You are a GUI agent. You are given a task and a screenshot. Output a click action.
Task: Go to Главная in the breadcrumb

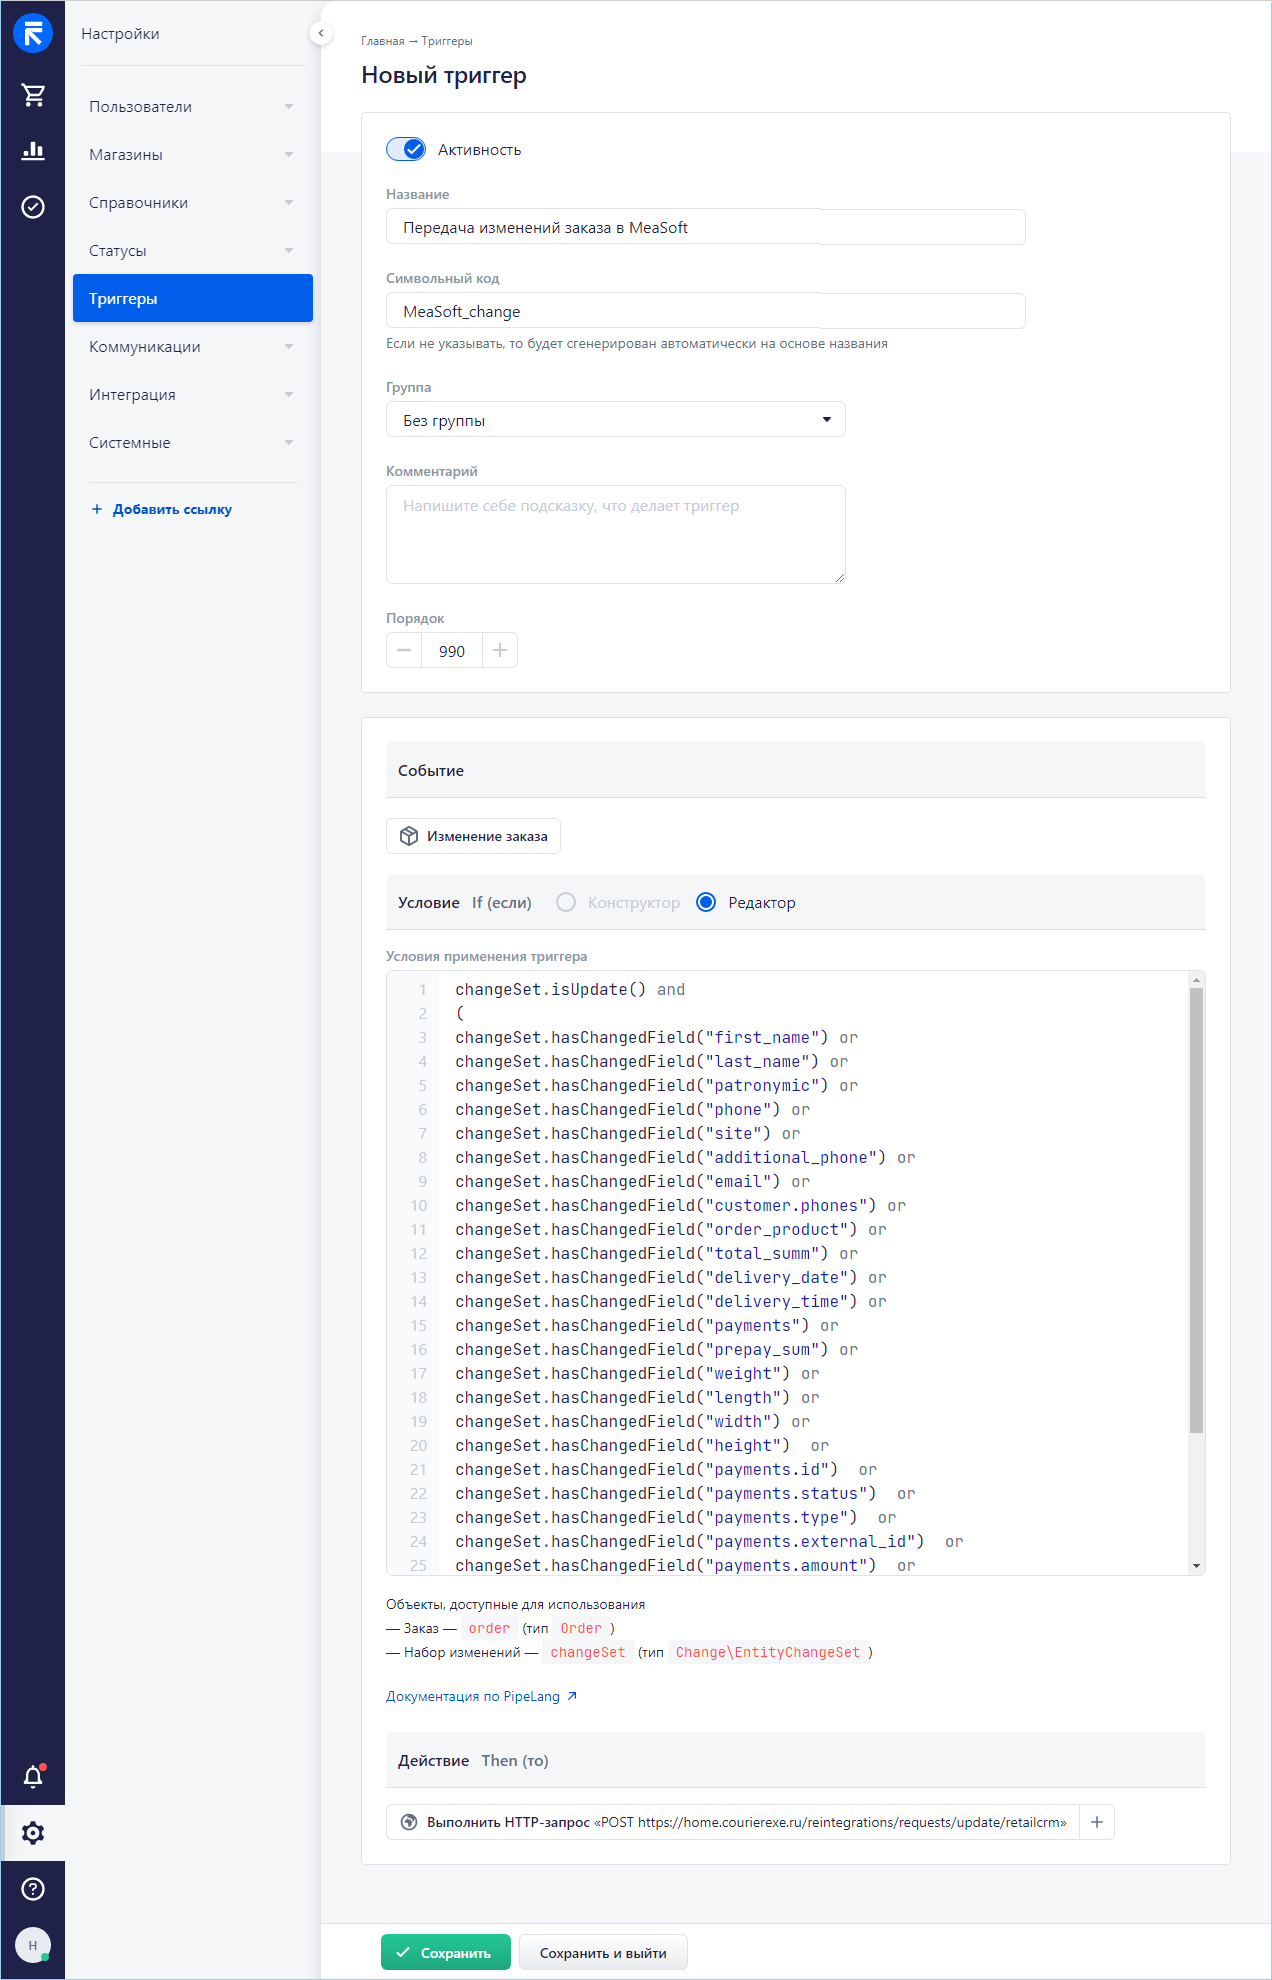[x=383, y=41]
